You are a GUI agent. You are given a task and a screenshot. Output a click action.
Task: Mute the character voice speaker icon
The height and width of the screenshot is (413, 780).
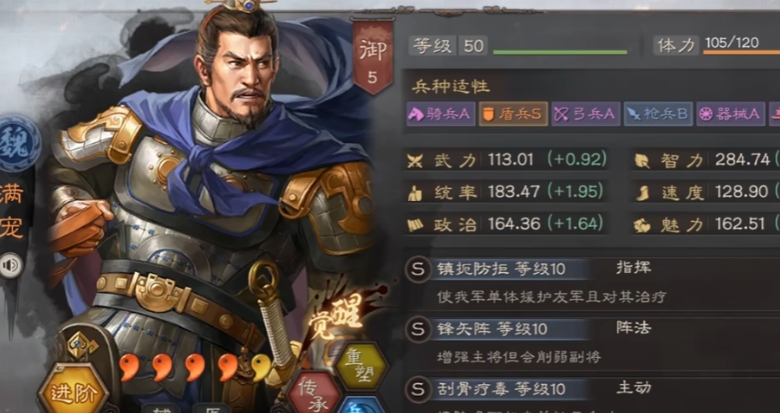coord(11,265)
